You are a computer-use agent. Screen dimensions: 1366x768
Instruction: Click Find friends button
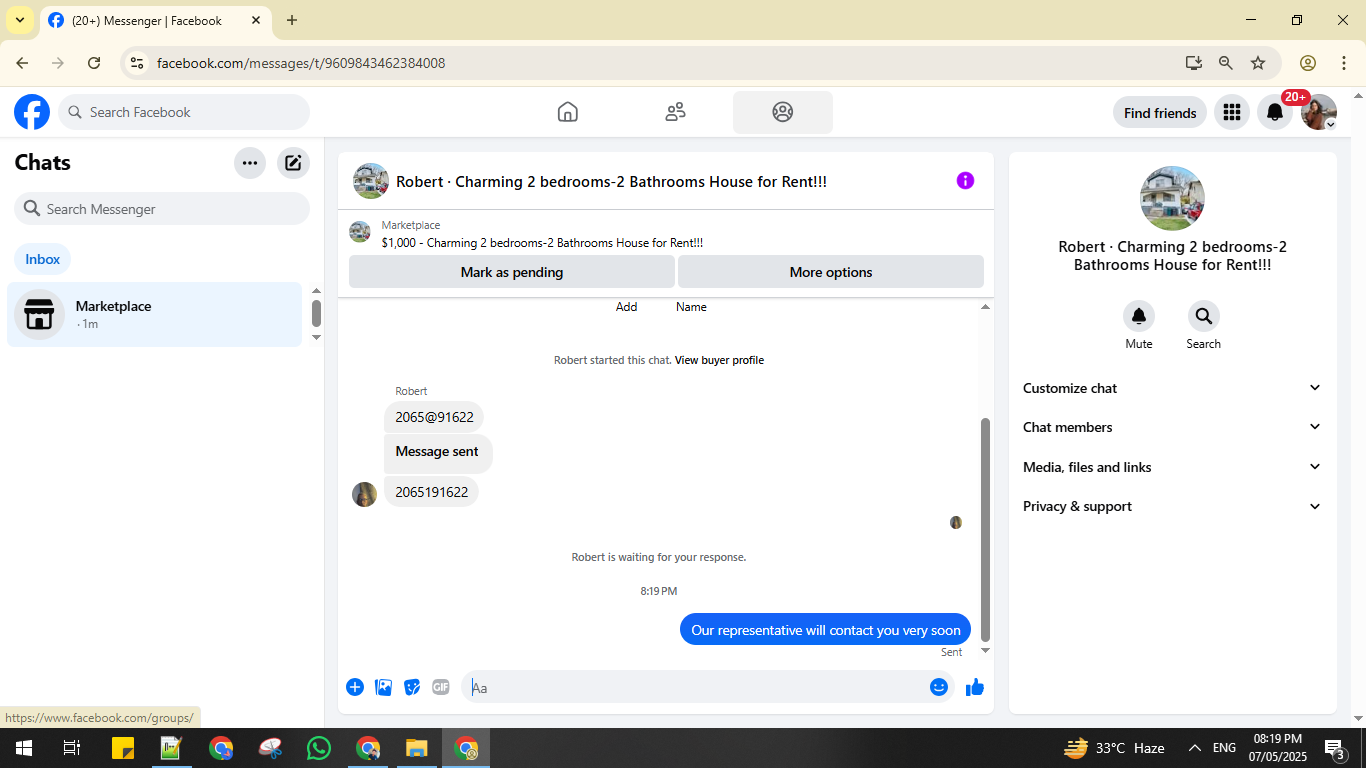1160,113
